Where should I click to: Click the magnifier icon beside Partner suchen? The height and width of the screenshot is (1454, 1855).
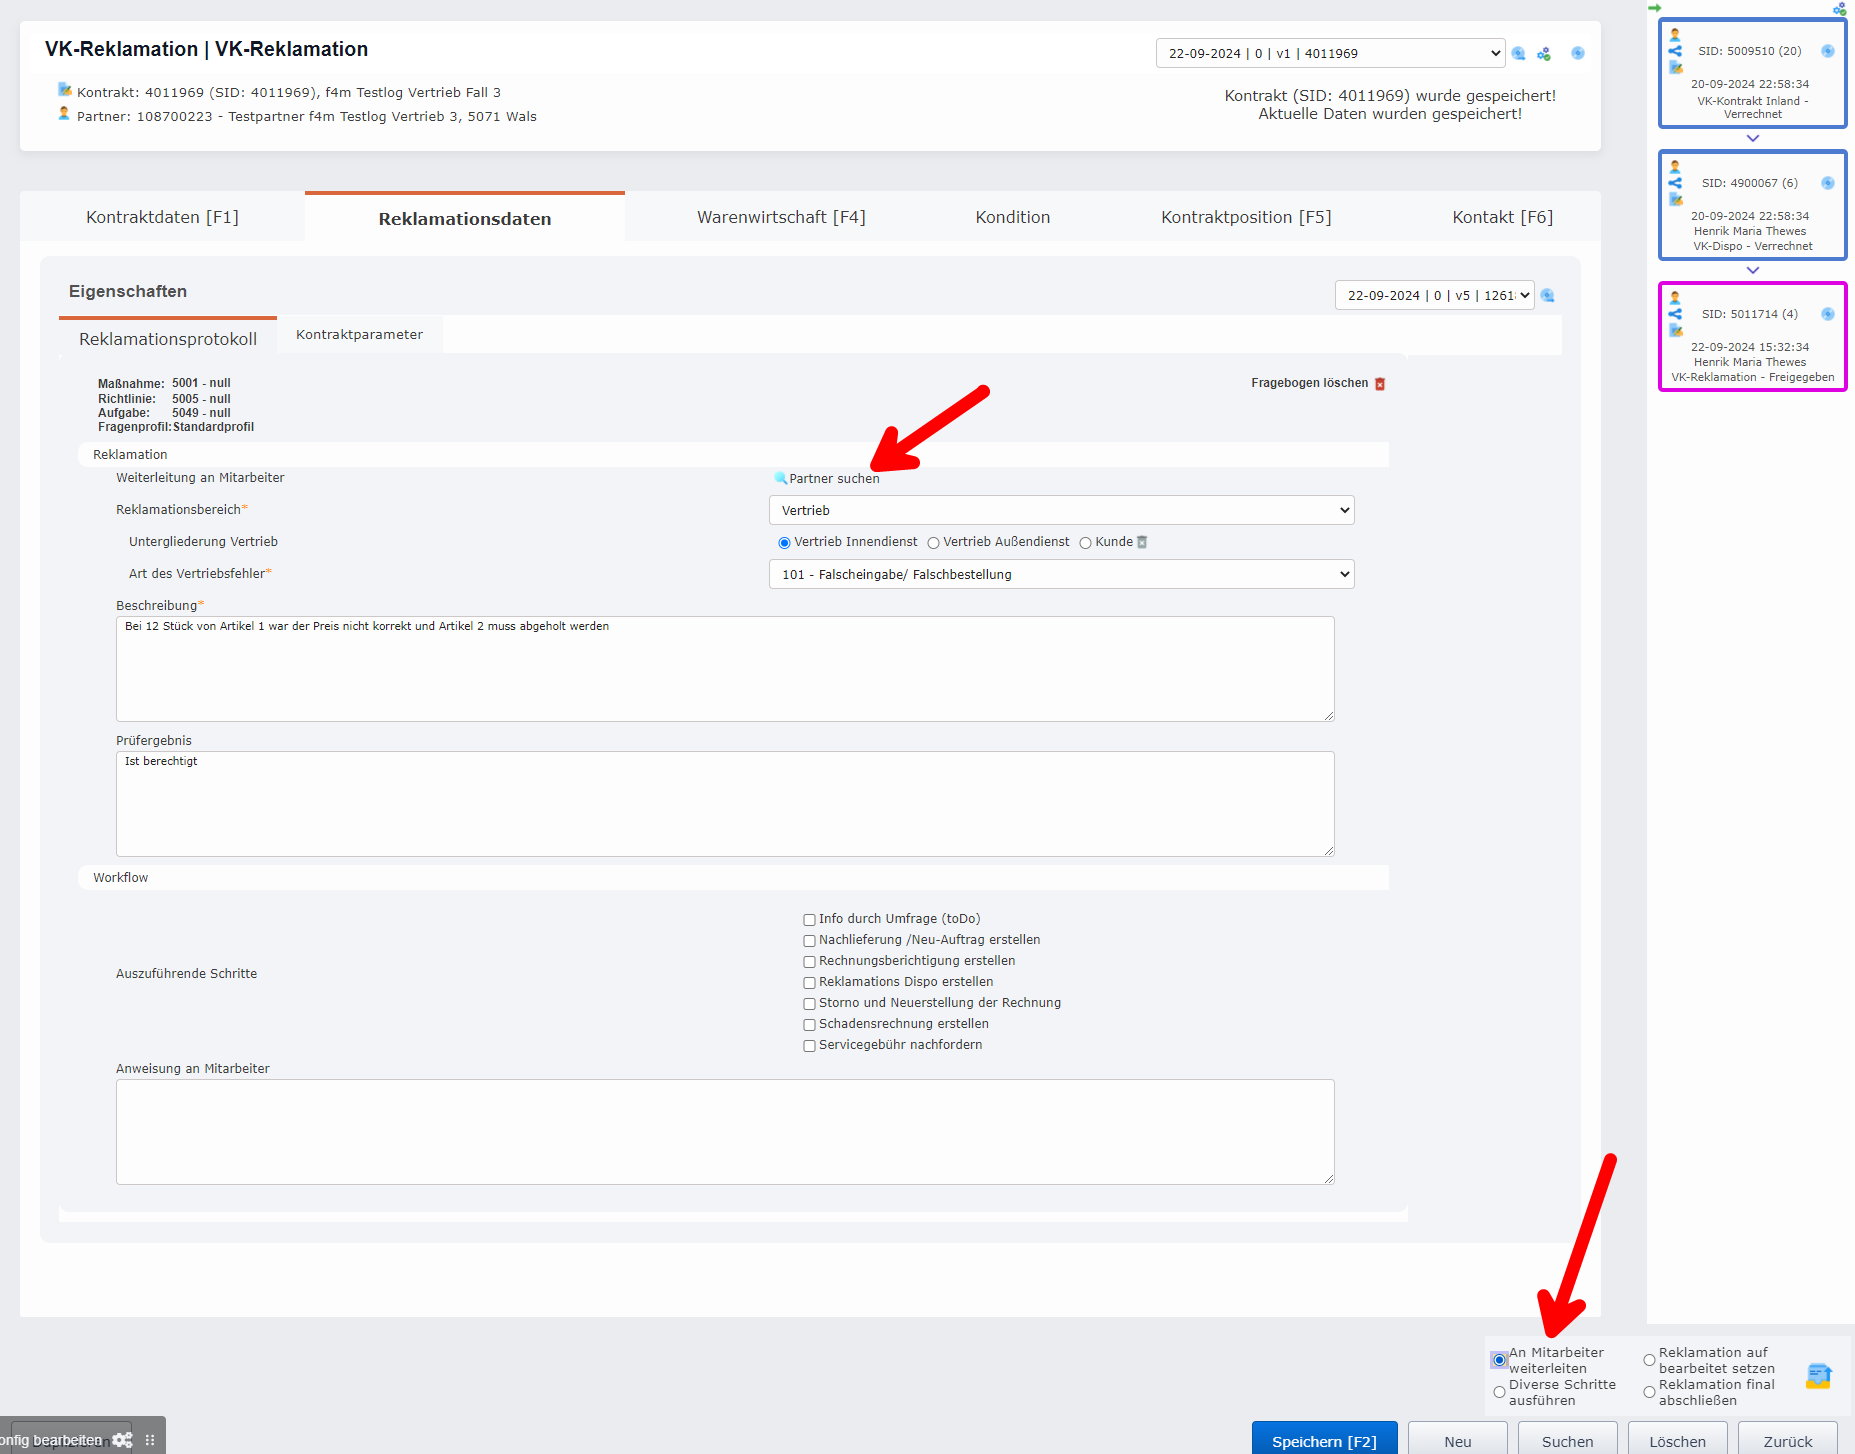781,478
